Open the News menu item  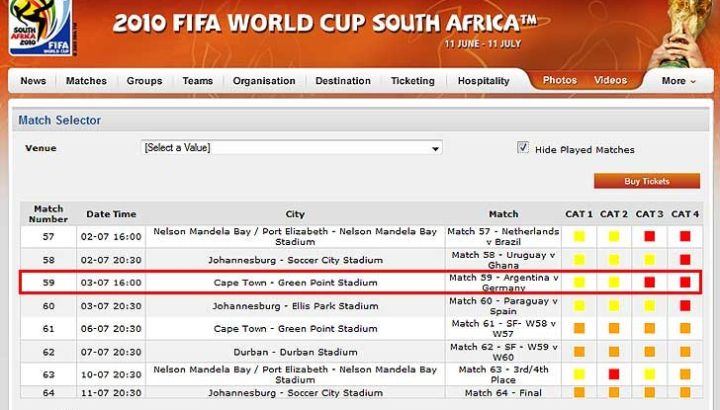[33, 81]
